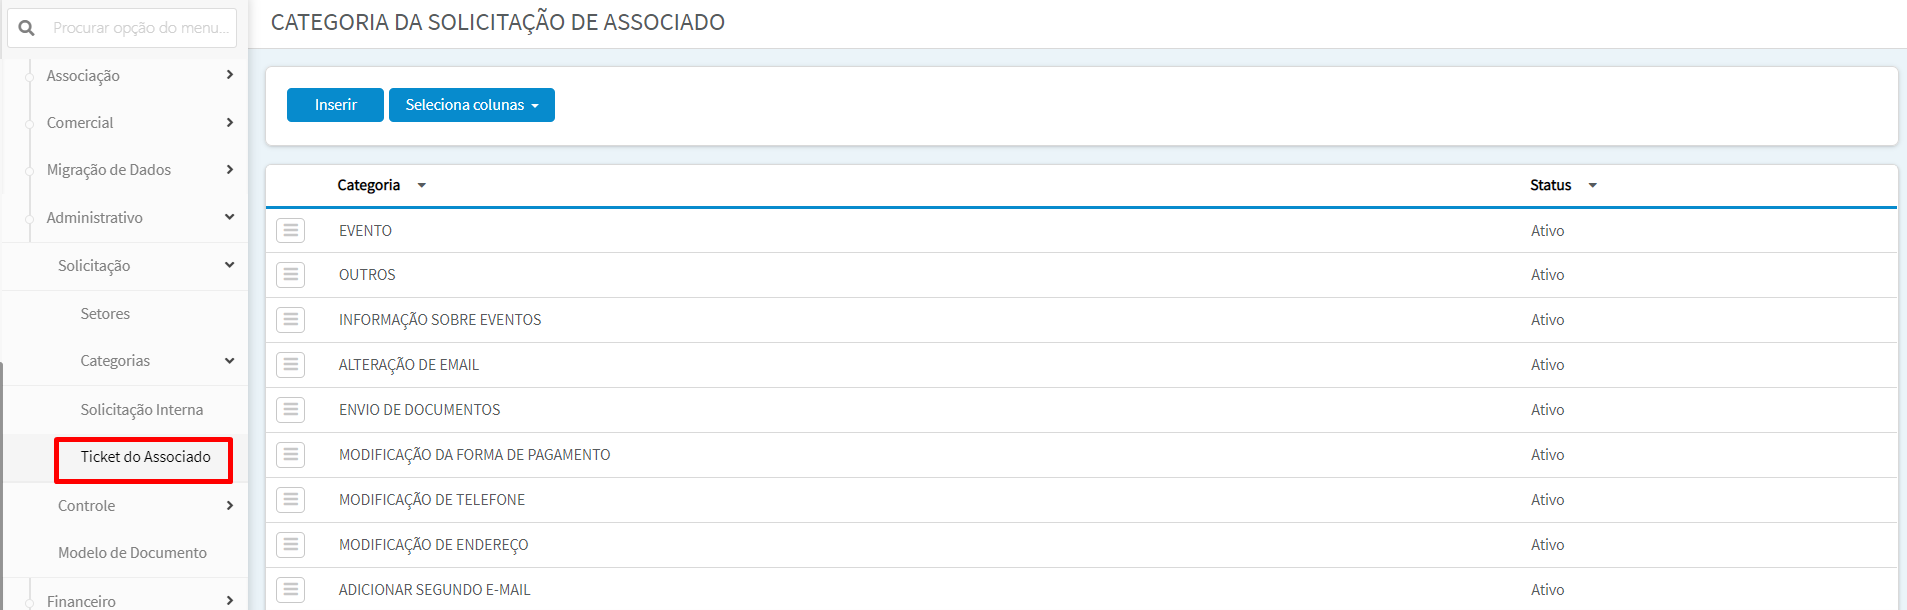Open row menu for ALTERAÇÃO DE EMAIL
1907x610 pixels.
click(291, 364)
